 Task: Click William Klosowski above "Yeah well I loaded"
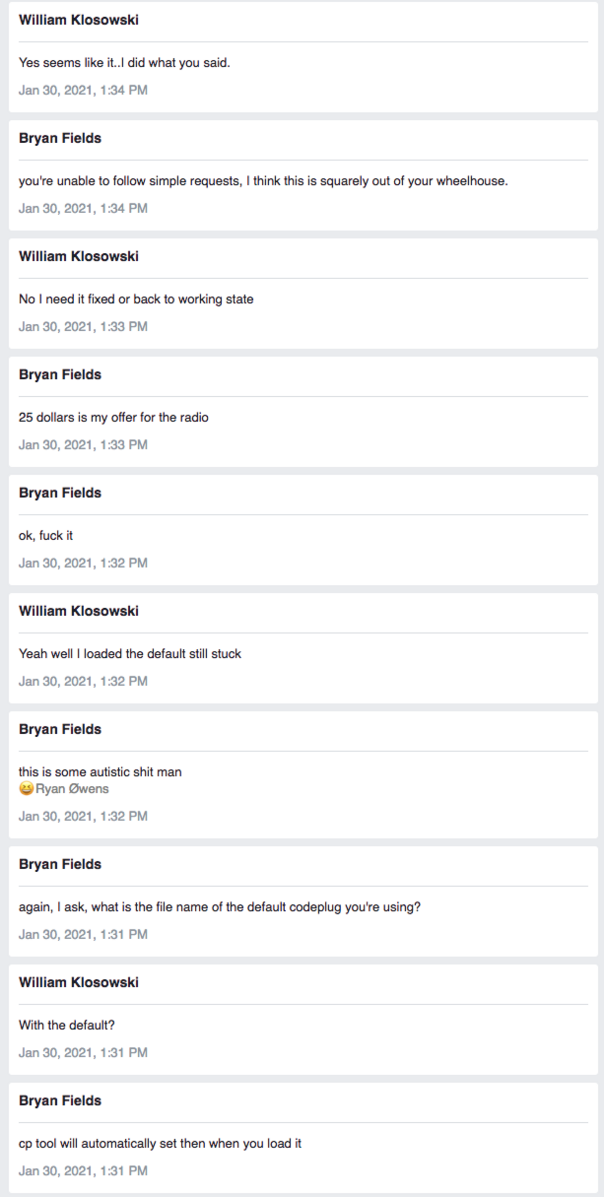(x=79, y=611)
